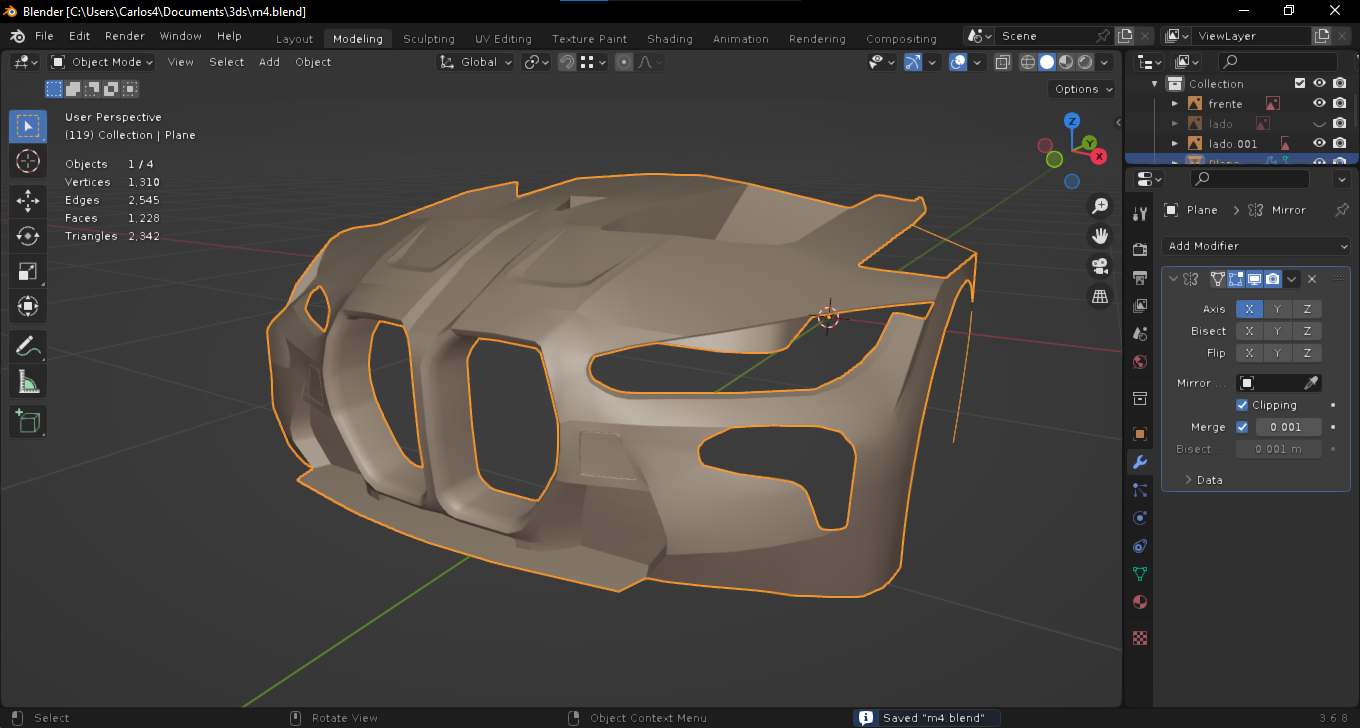Screen dimensions: 1360x728
Task: Toggle camera view in viewport
Action: (1100, 266)
